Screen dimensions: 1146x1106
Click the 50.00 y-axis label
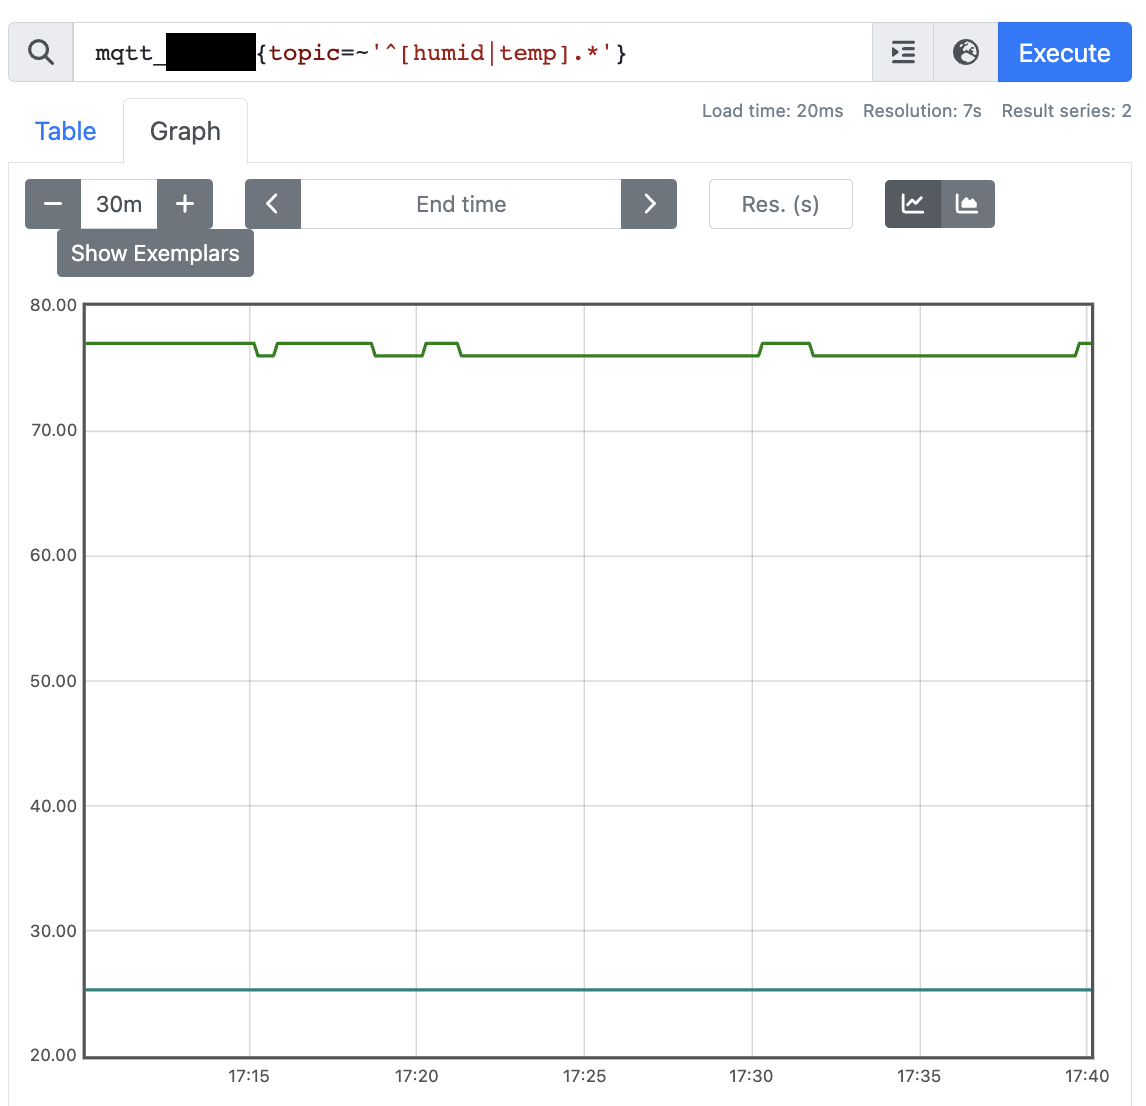pyautogui.click(x=53, y=681)
